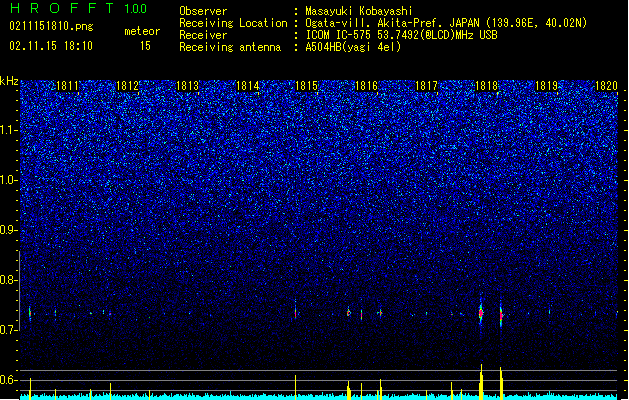Viewport: 629px width, 400px height.
Task: Click the 0.6 kHz axis label
Action: [x=8, y=380]
